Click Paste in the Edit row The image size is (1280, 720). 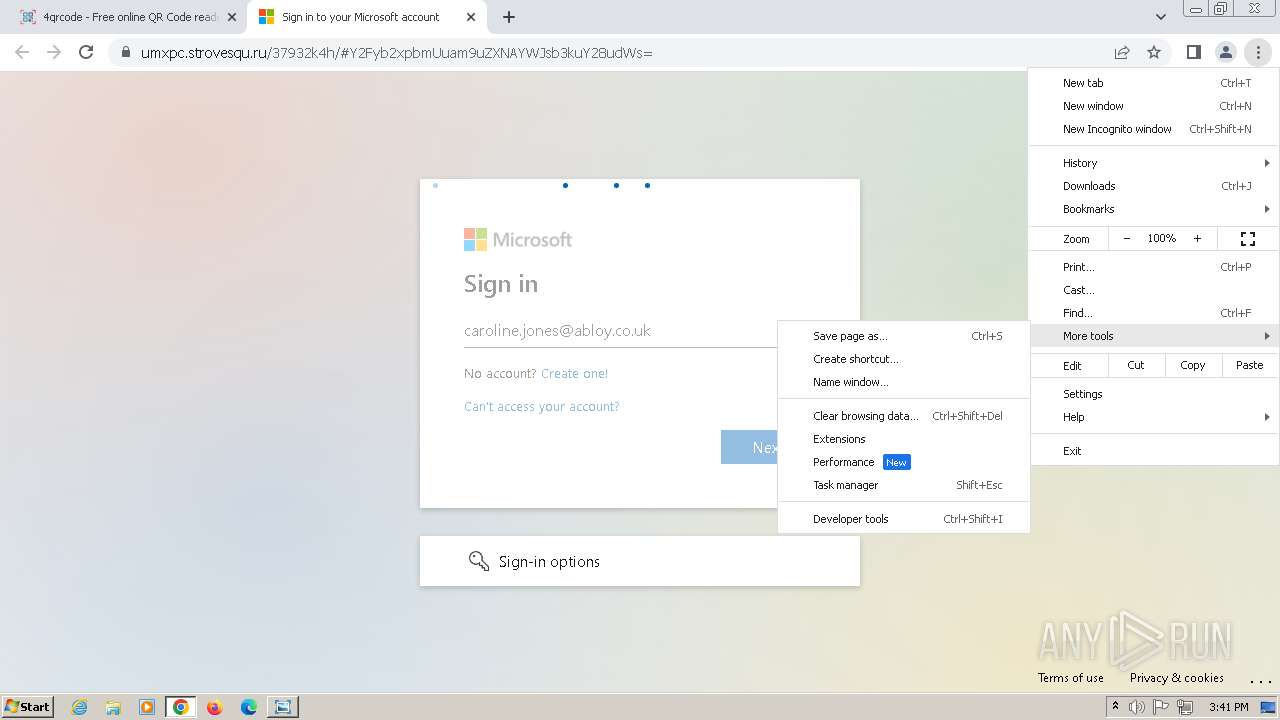coord(1250,365)
